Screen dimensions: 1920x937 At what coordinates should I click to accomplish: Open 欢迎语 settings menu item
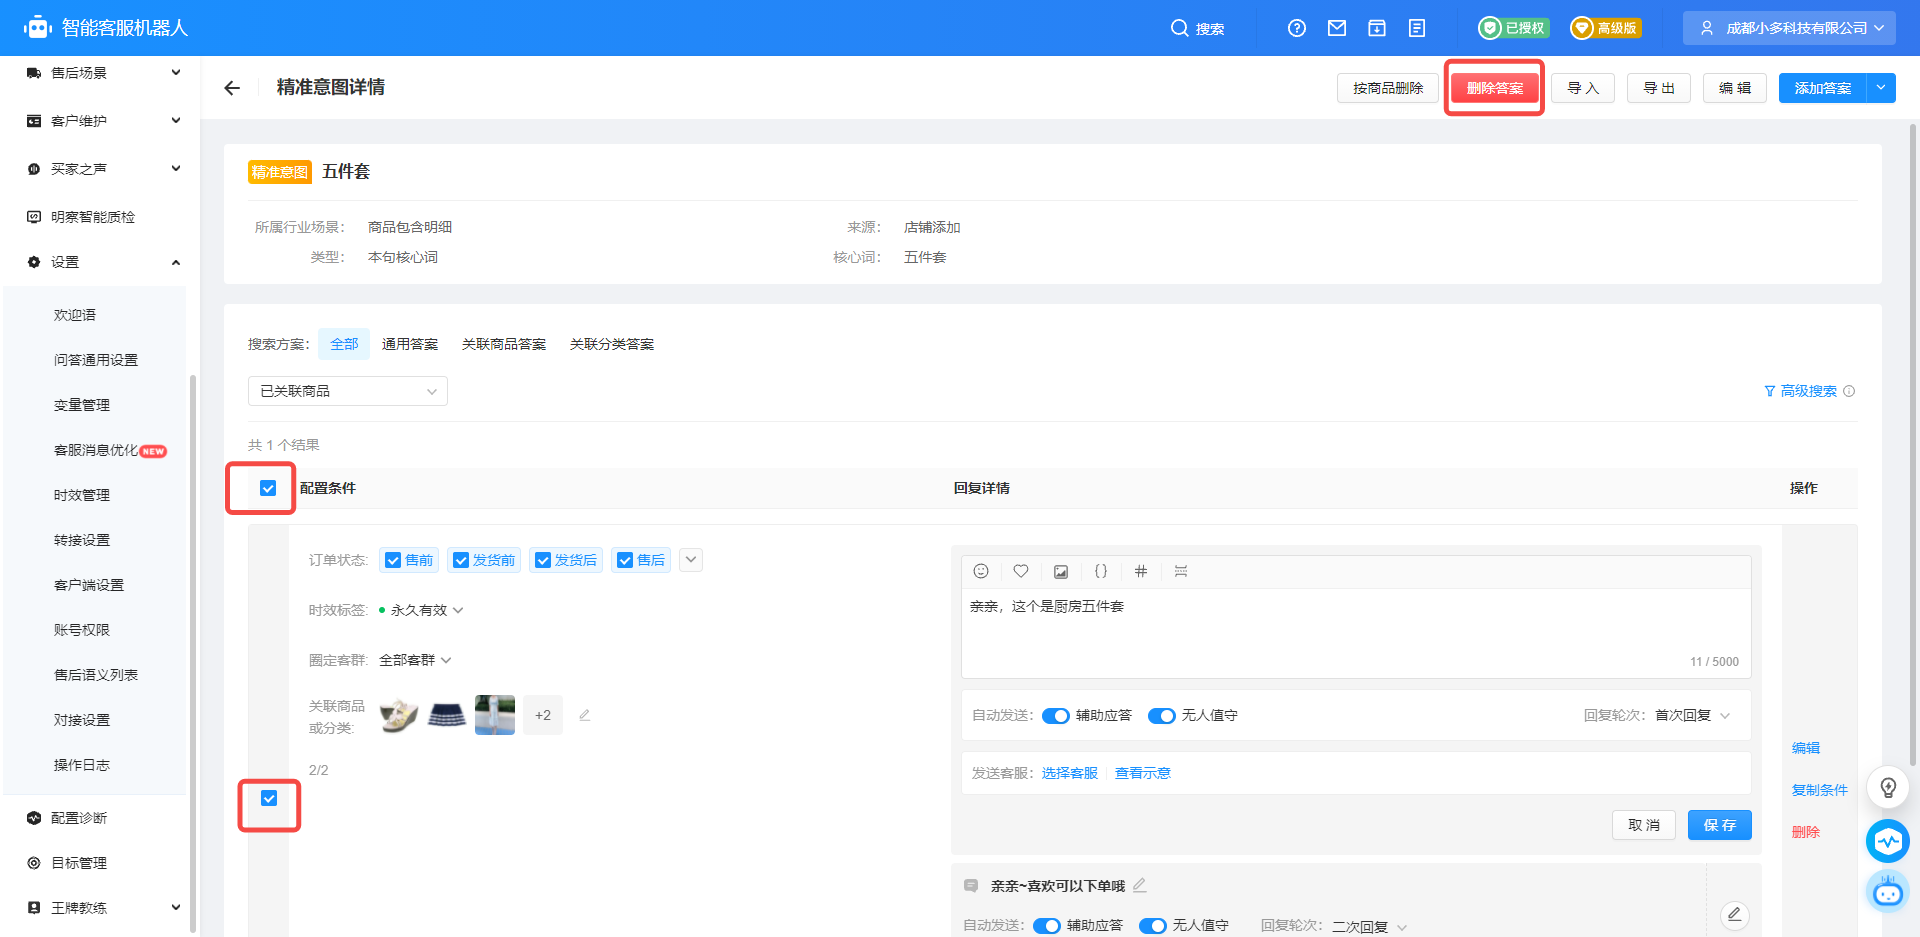click(x=75, y=315)
